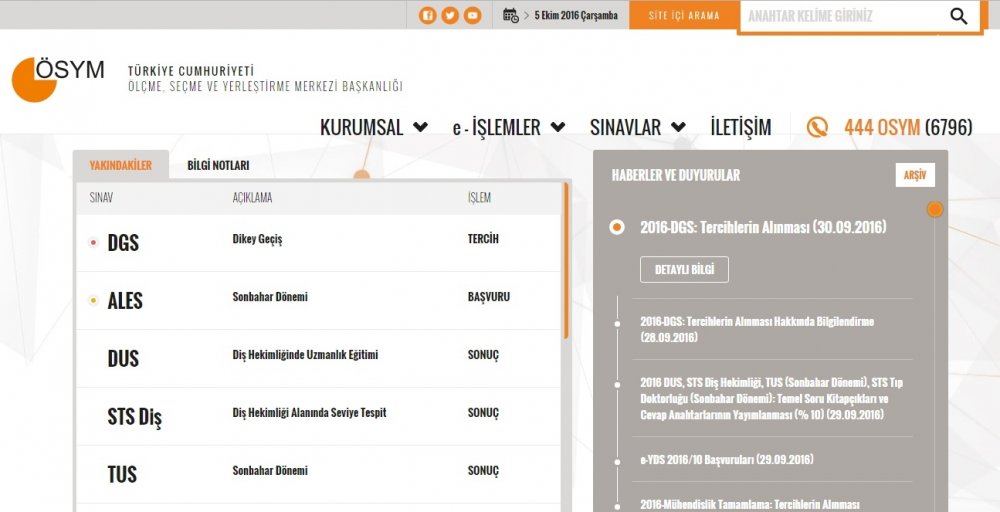Open the ÖSYM YouTube channel icon
The height and width of the screenshot is (512, 1000).
472,15
